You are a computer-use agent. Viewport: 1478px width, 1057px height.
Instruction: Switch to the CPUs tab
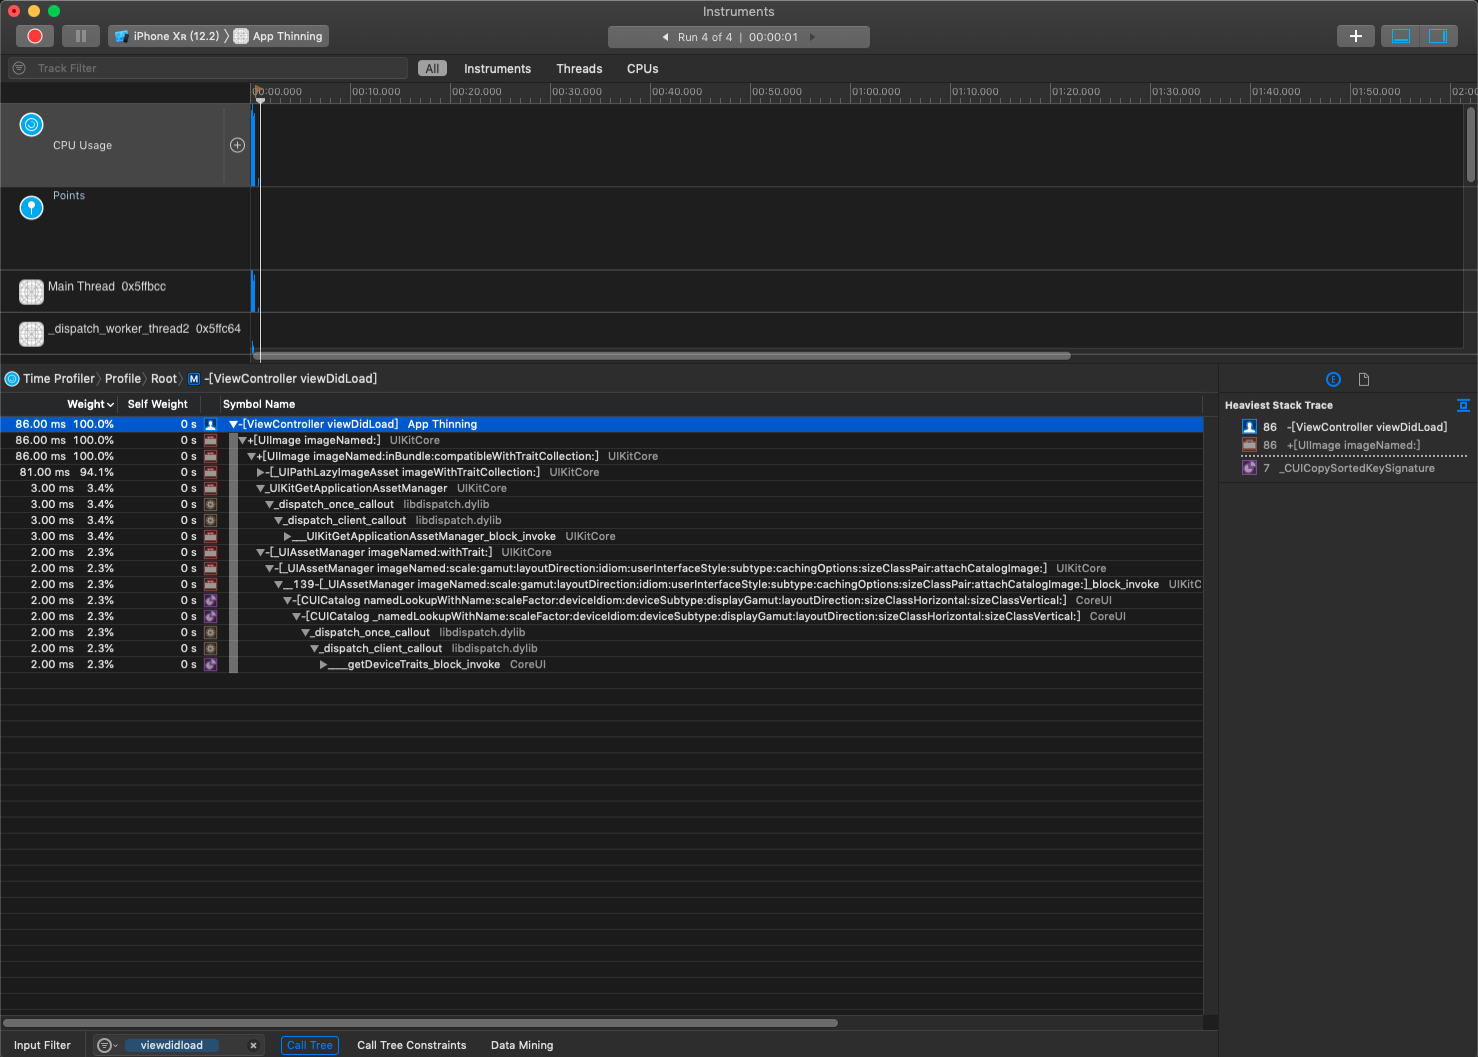pos(642,69)
